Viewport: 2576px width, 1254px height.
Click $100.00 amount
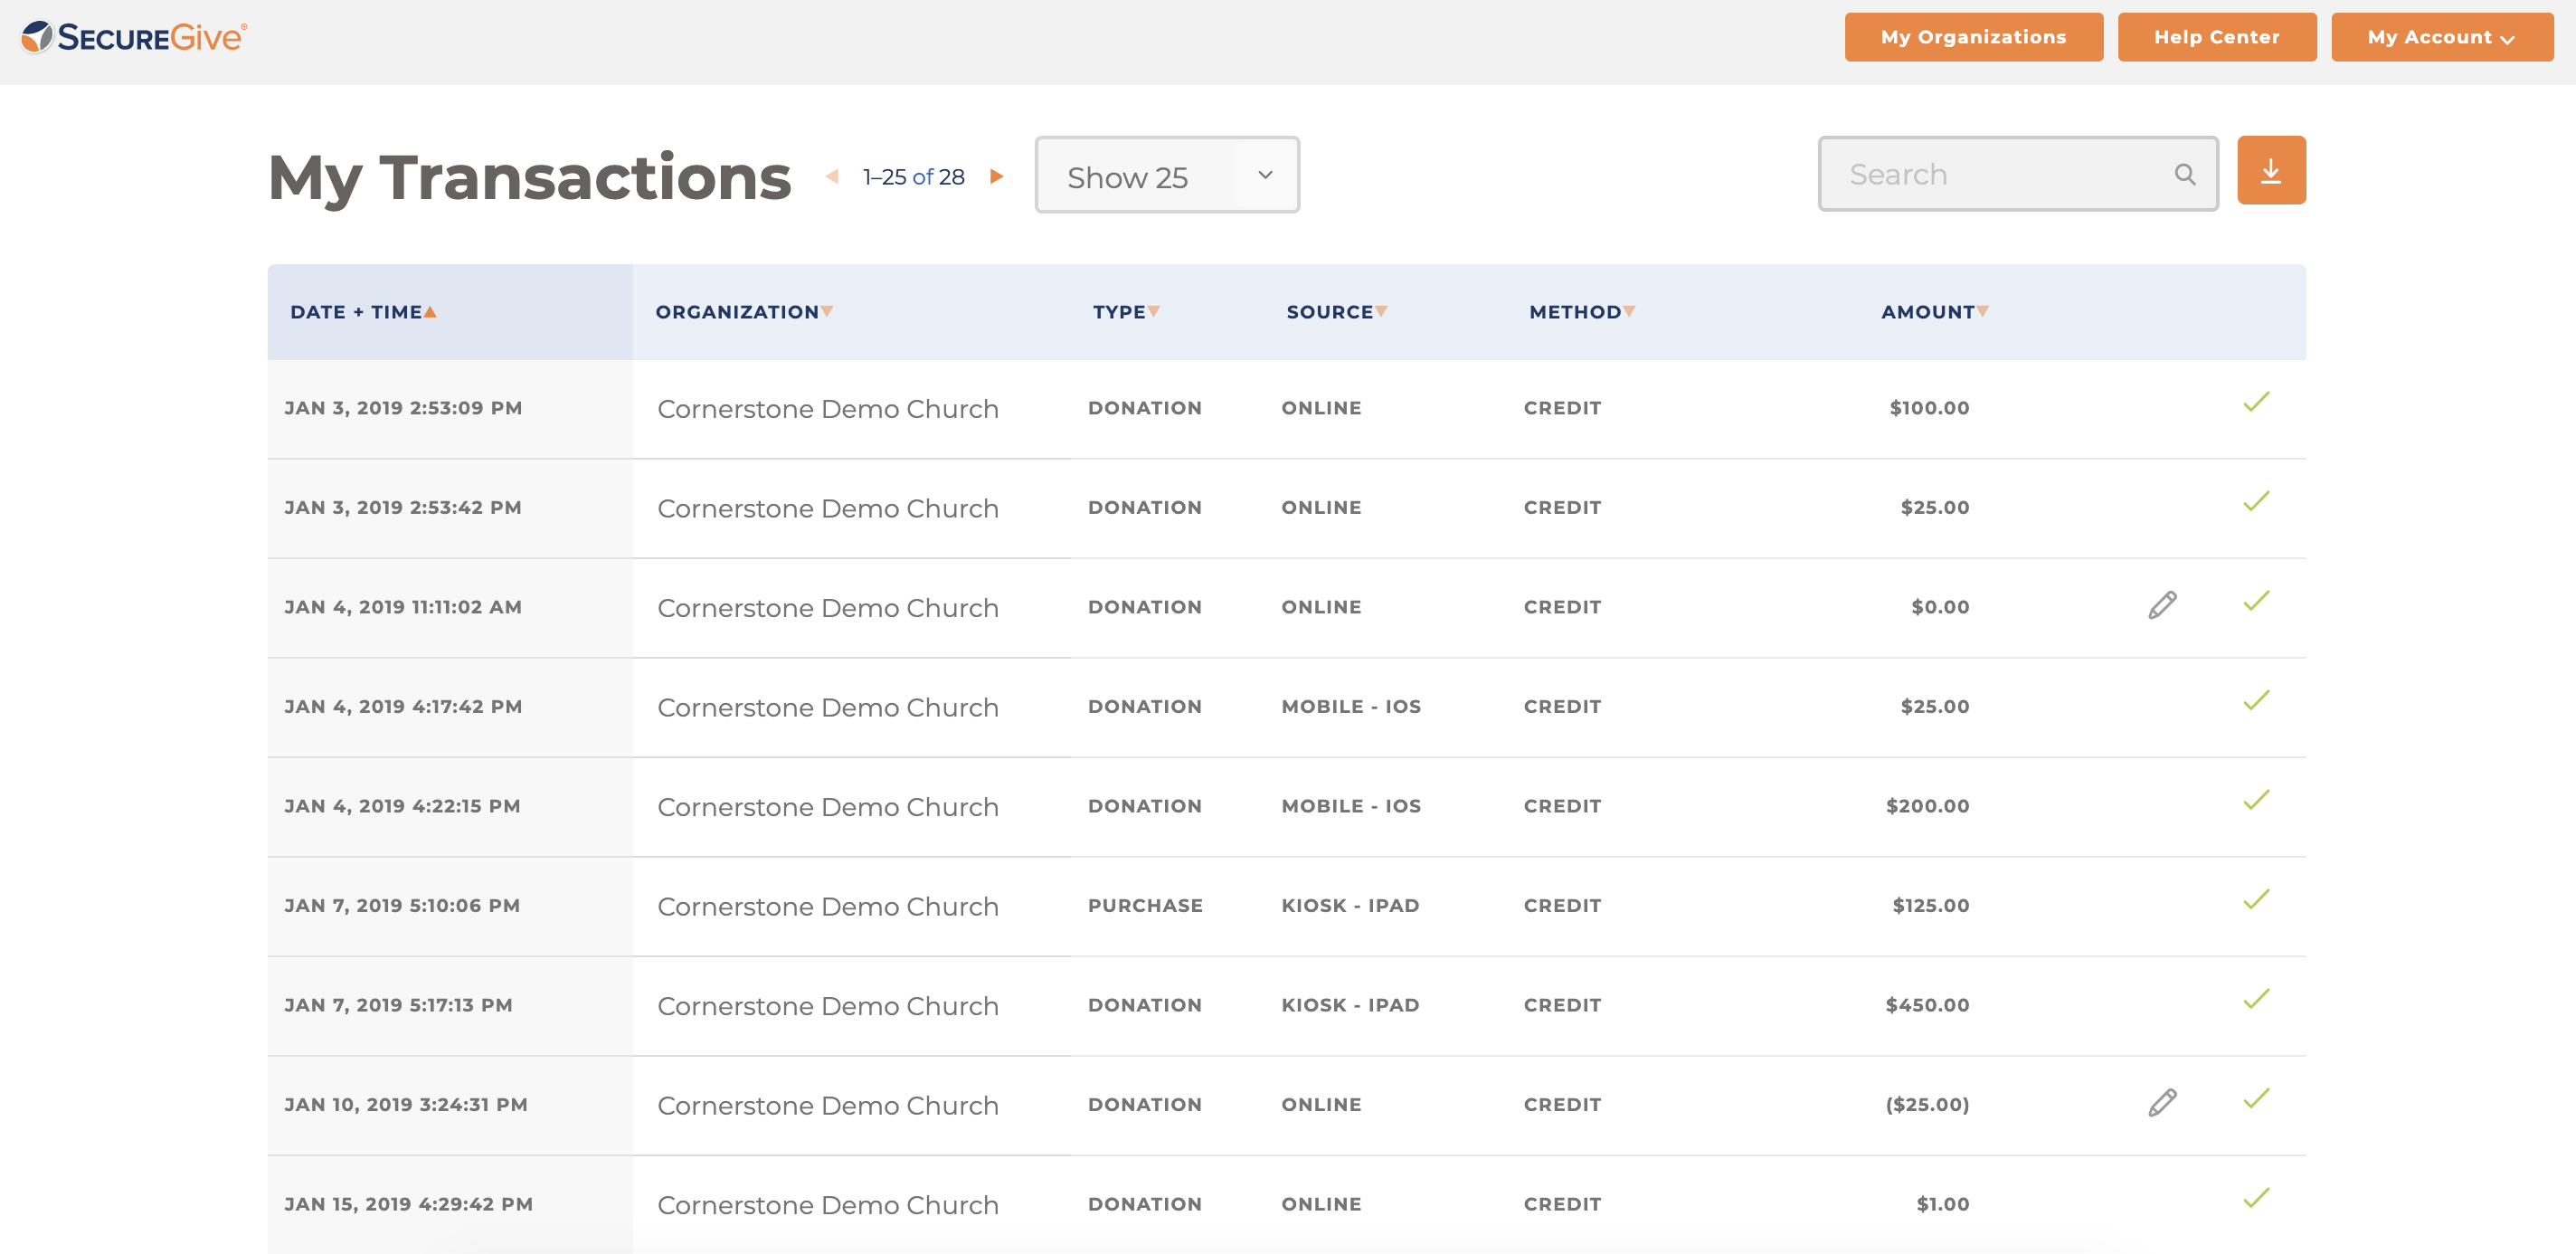coord(1929,408)
